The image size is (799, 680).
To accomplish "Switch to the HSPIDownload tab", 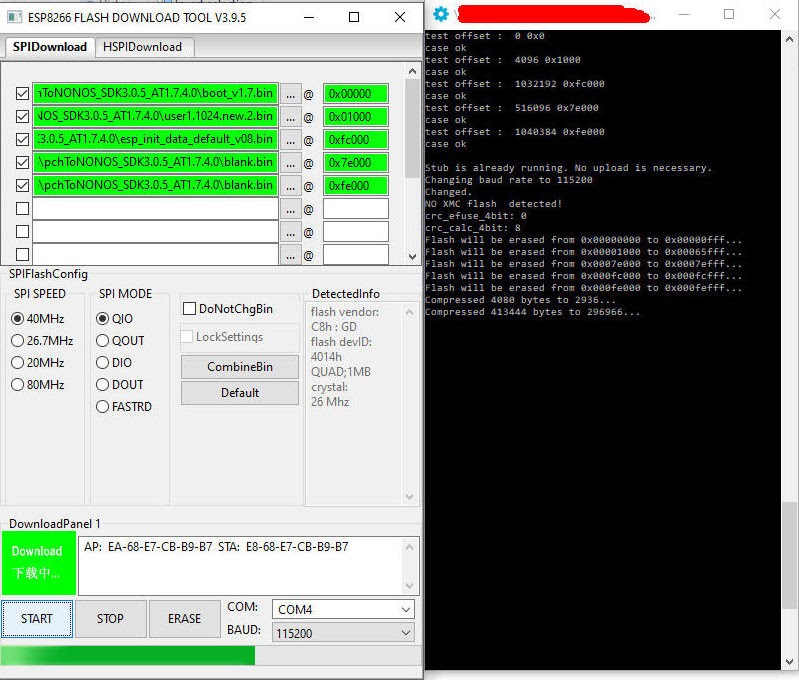I will (143, 47).
